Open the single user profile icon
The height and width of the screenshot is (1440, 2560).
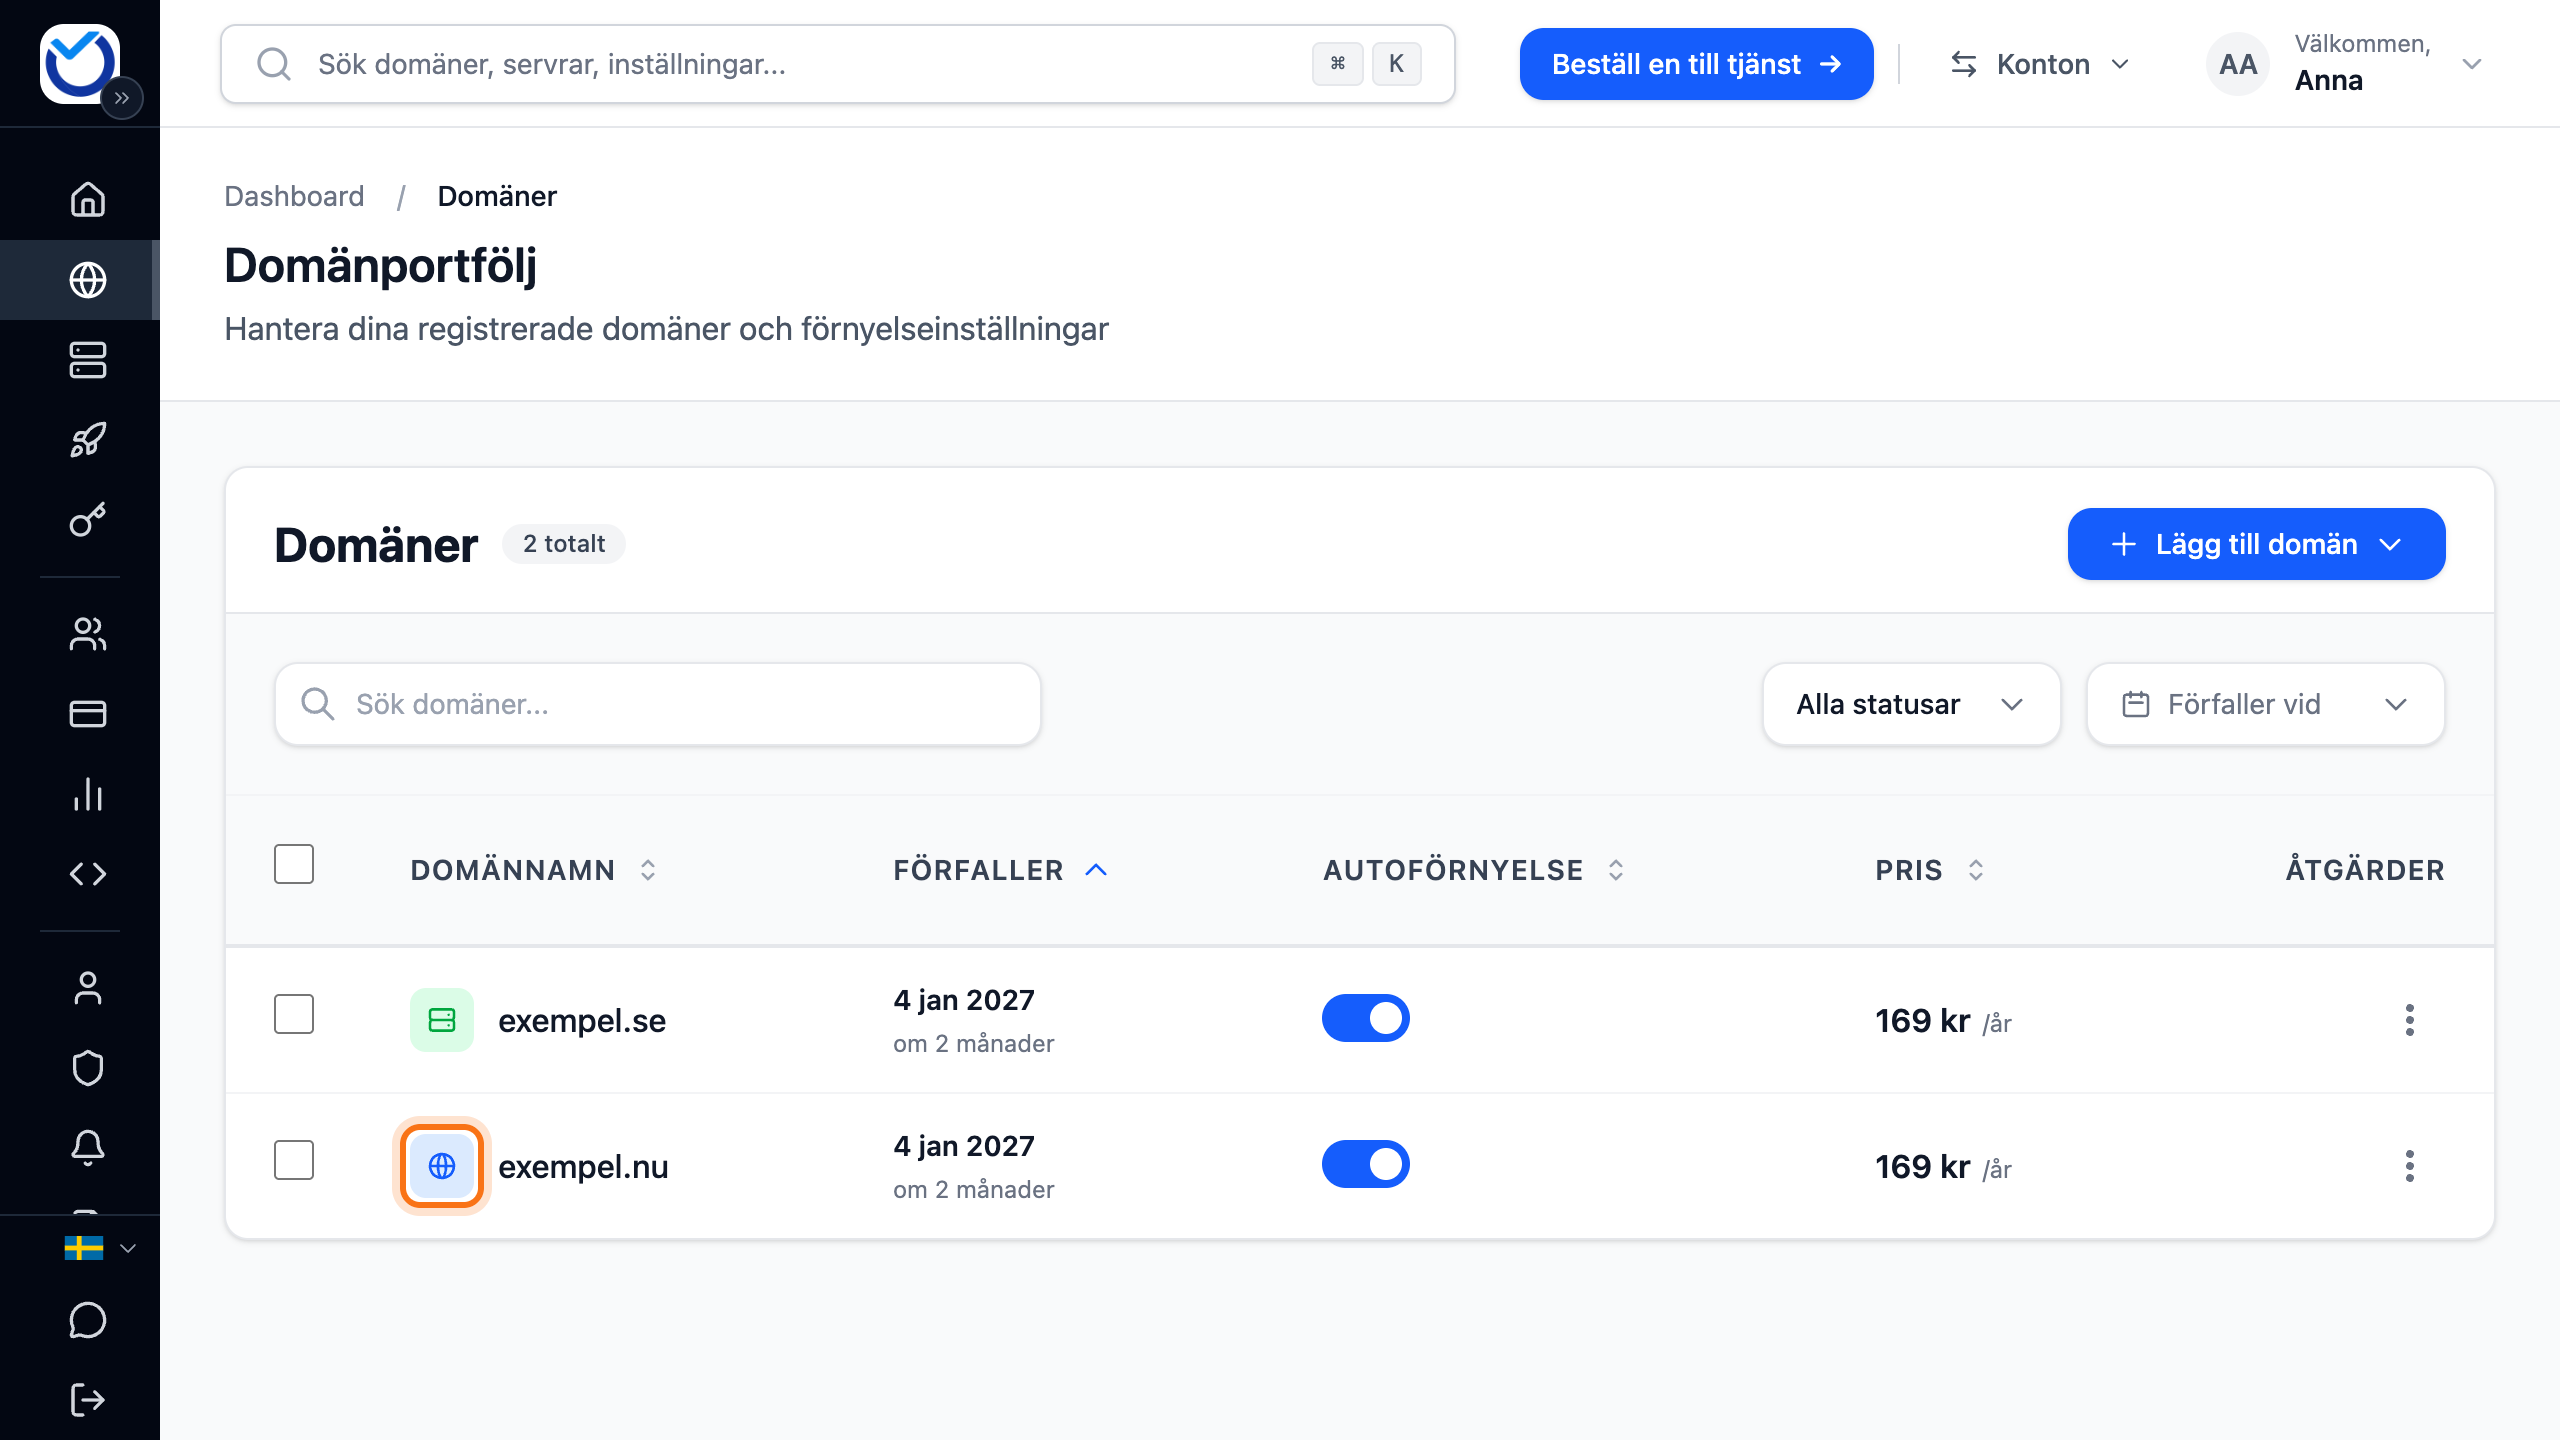coord(88,988)
